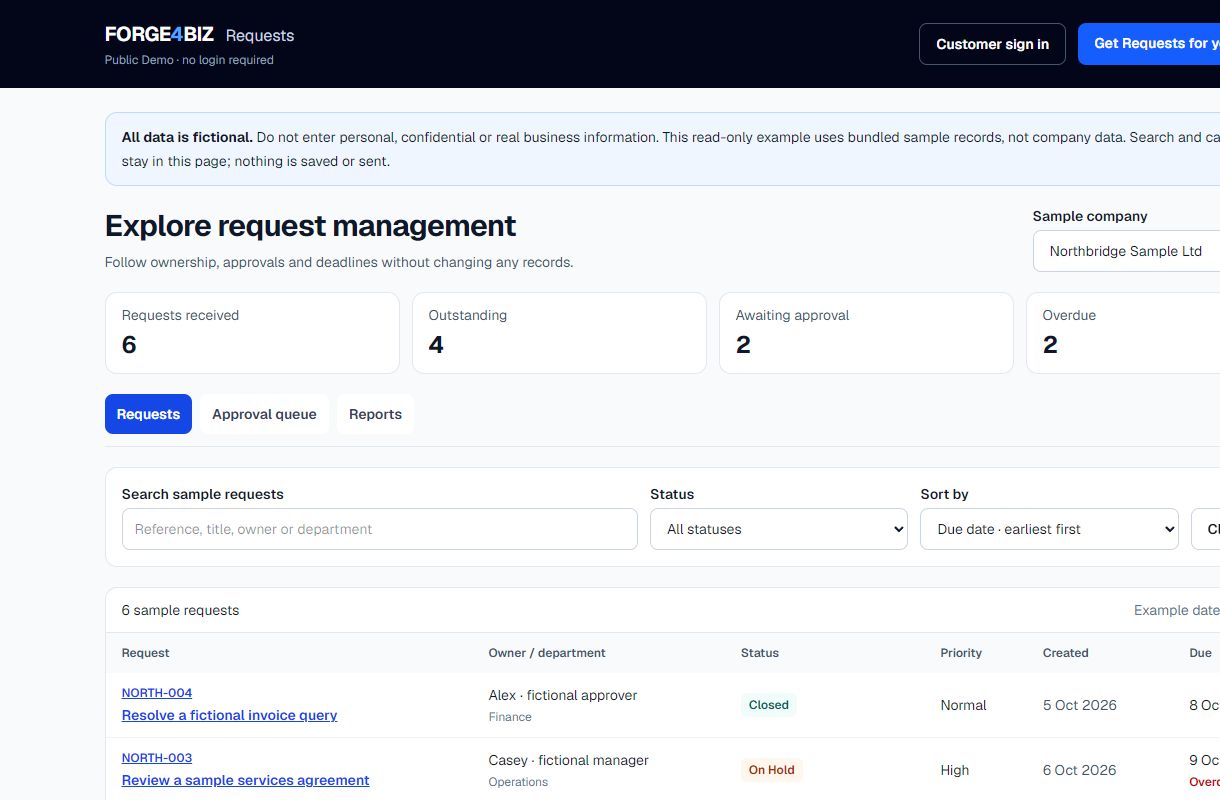The width and height of the screenshot is (1220, 800).
Task: Open Review a sample services agreement
Action: 246,780
